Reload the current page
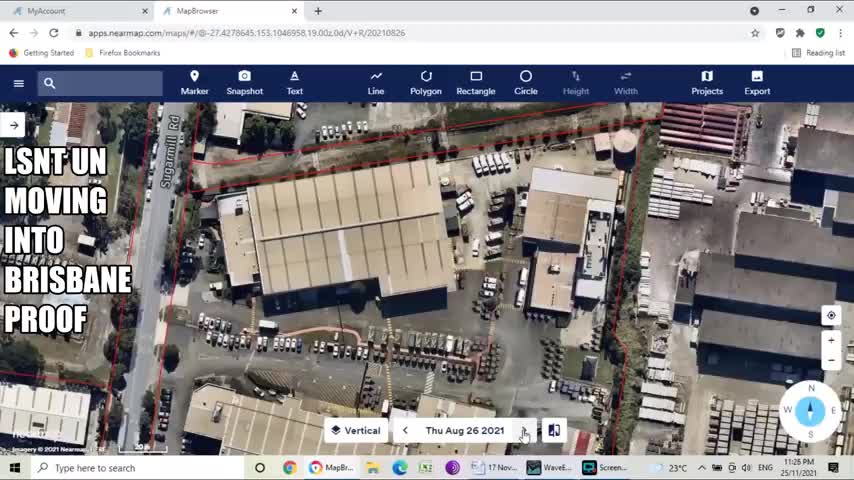The width and height of the screenshot is (854, 480). pos(53,33)
